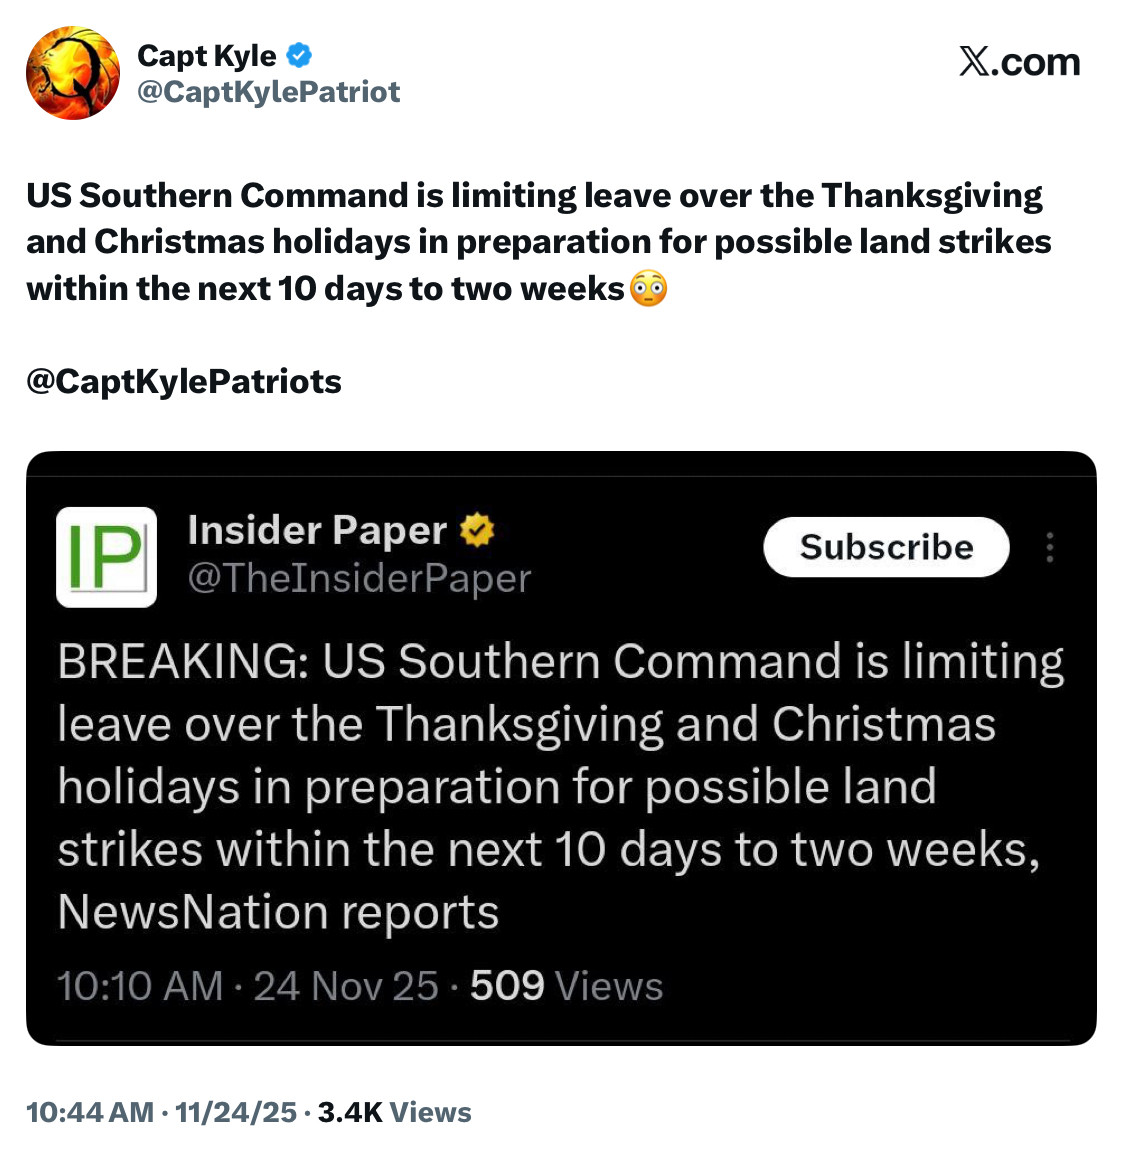Open the quoted post's three-dot menu
This screenshot has height=1152, width=1121.
click(x=1049, y=547)
